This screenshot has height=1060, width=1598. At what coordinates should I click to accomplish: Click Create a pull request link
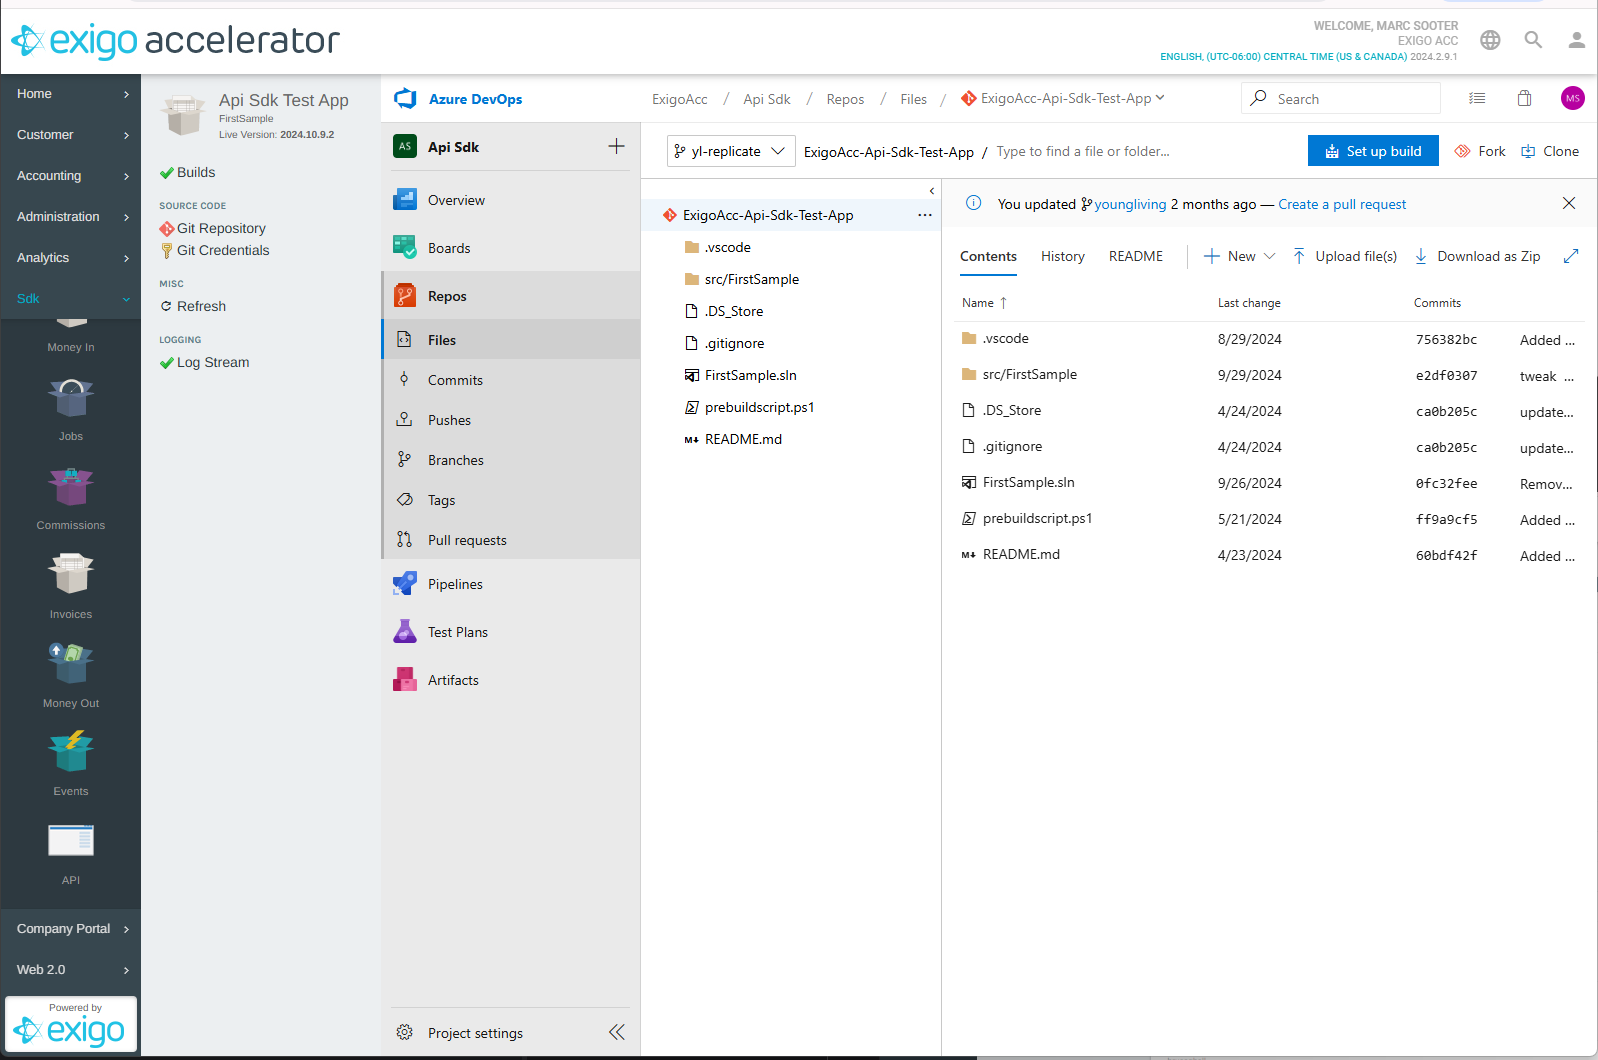pyautogui.click(x=1341, y=204)
